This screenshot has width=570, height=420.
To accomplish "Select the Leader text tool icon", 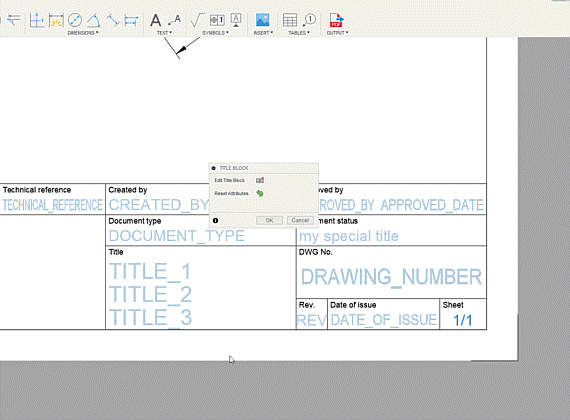I will click(174, 20).
